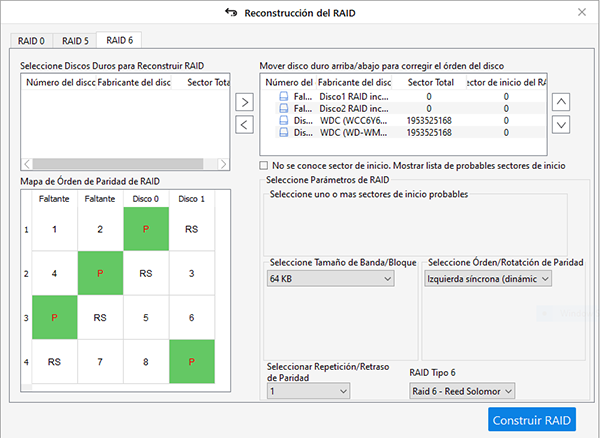
Task: Click left scroll arrow of disk list
Action: [x=27, y=164]
